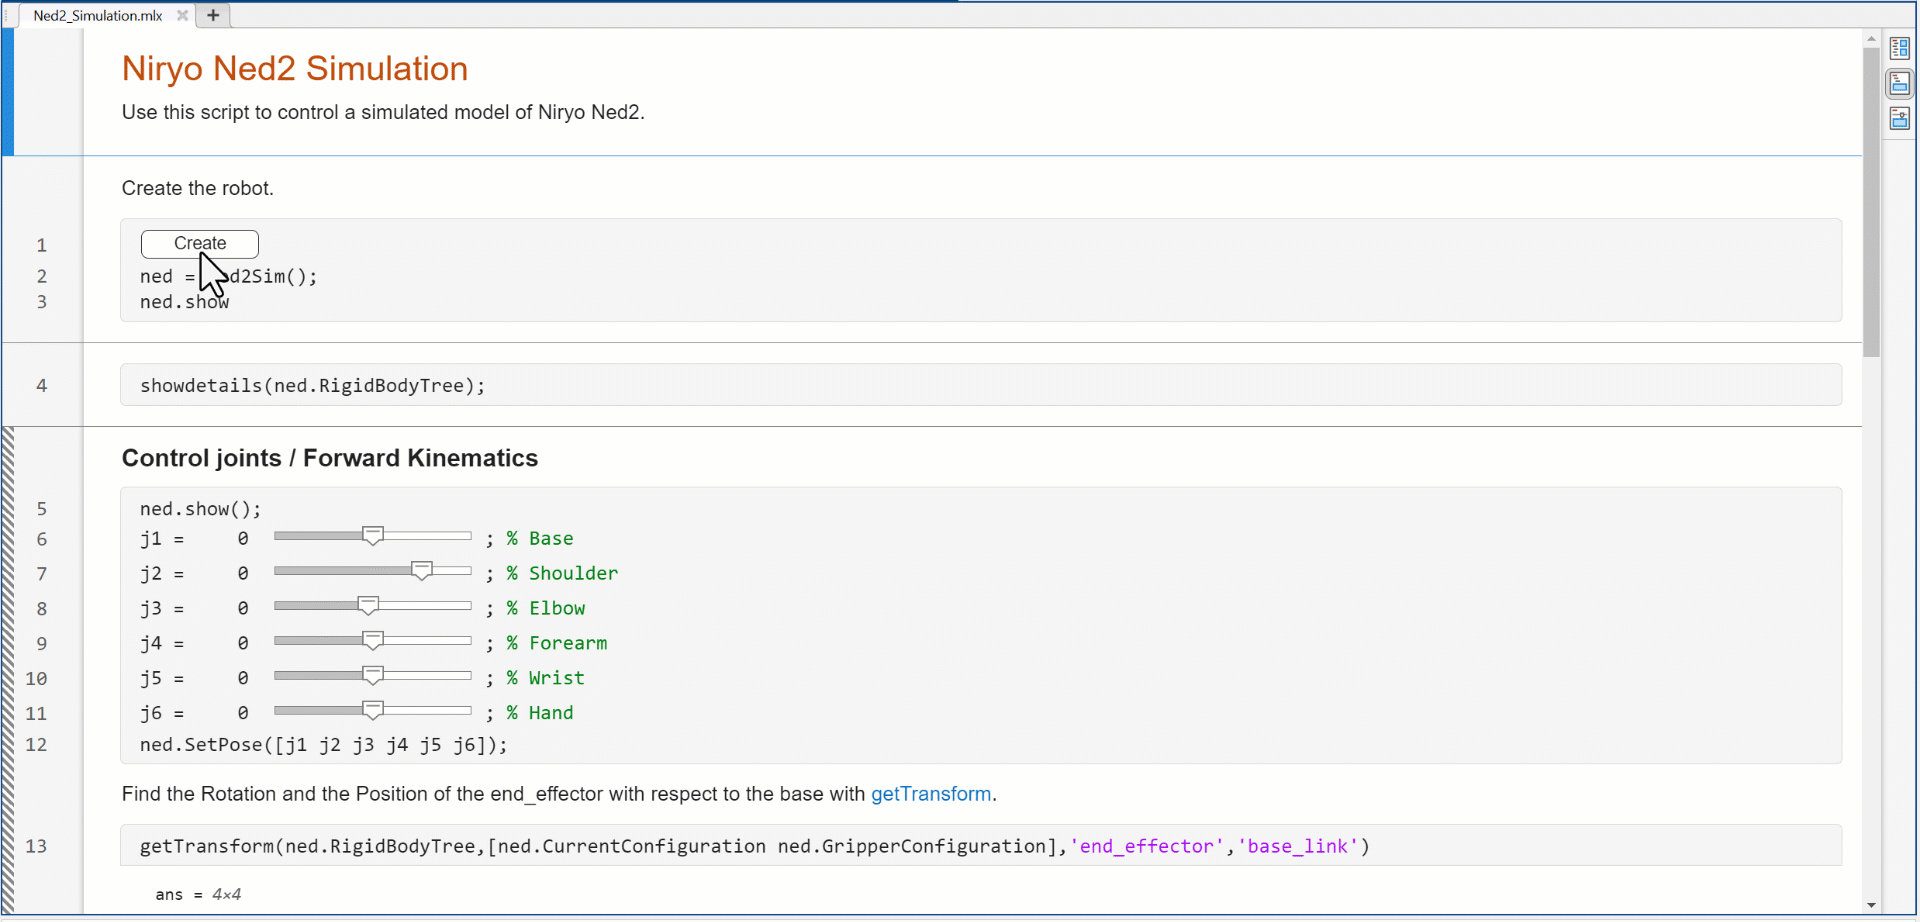This screenshot has height=922, width=1920.
Task: Click the j3 Elbow slider thumb
Action: click(x=368, y=606)
